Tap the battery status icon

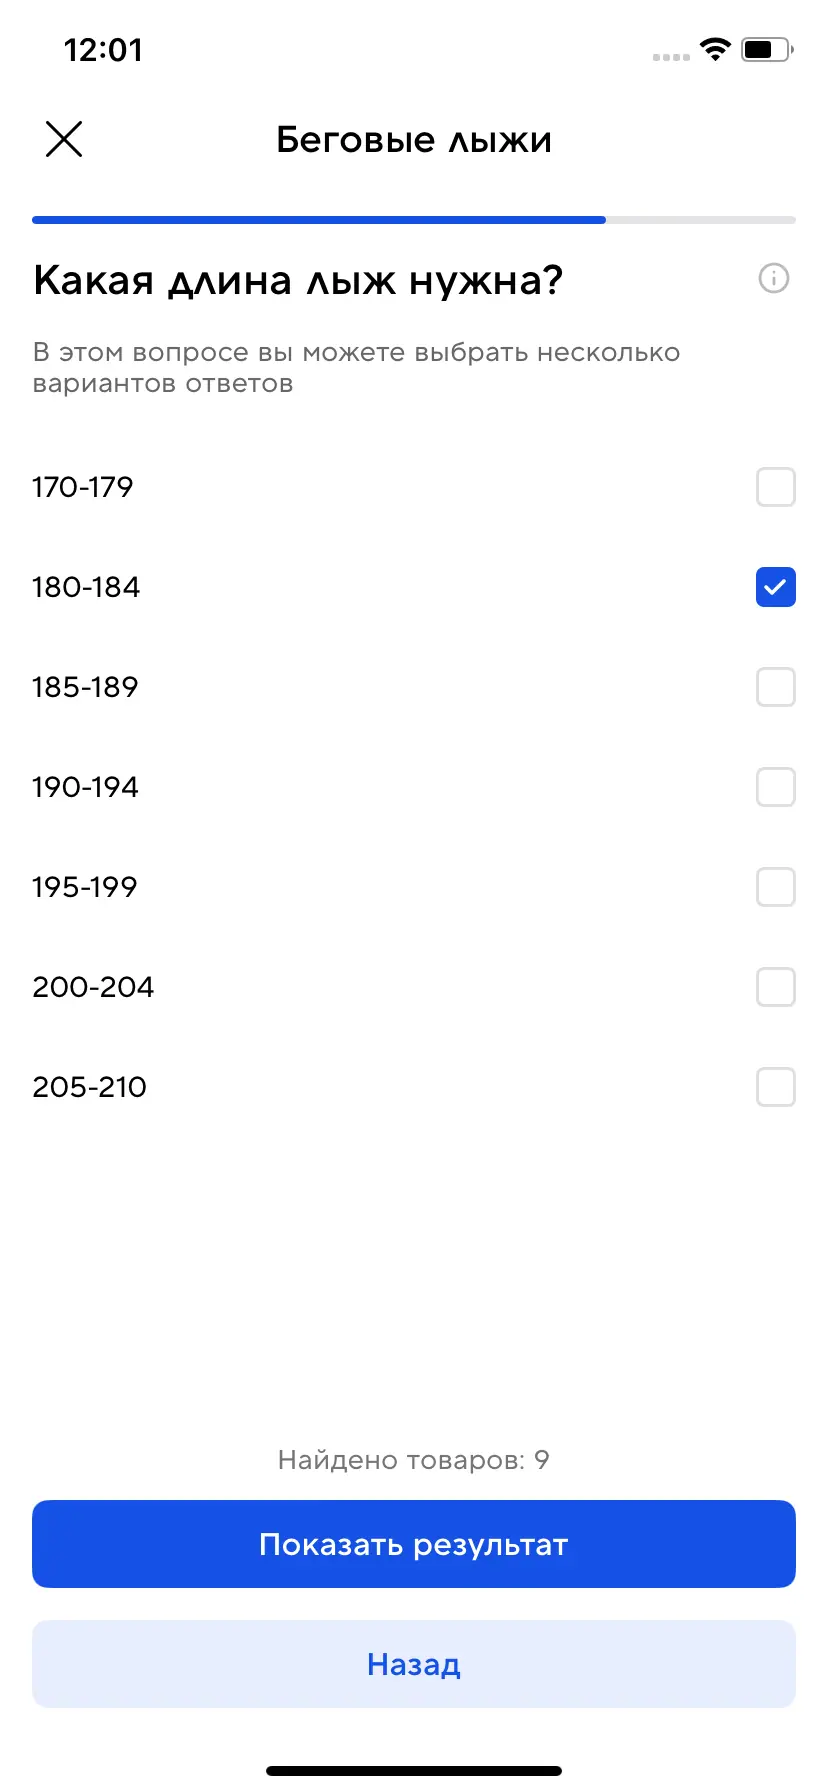click(766, 49)
